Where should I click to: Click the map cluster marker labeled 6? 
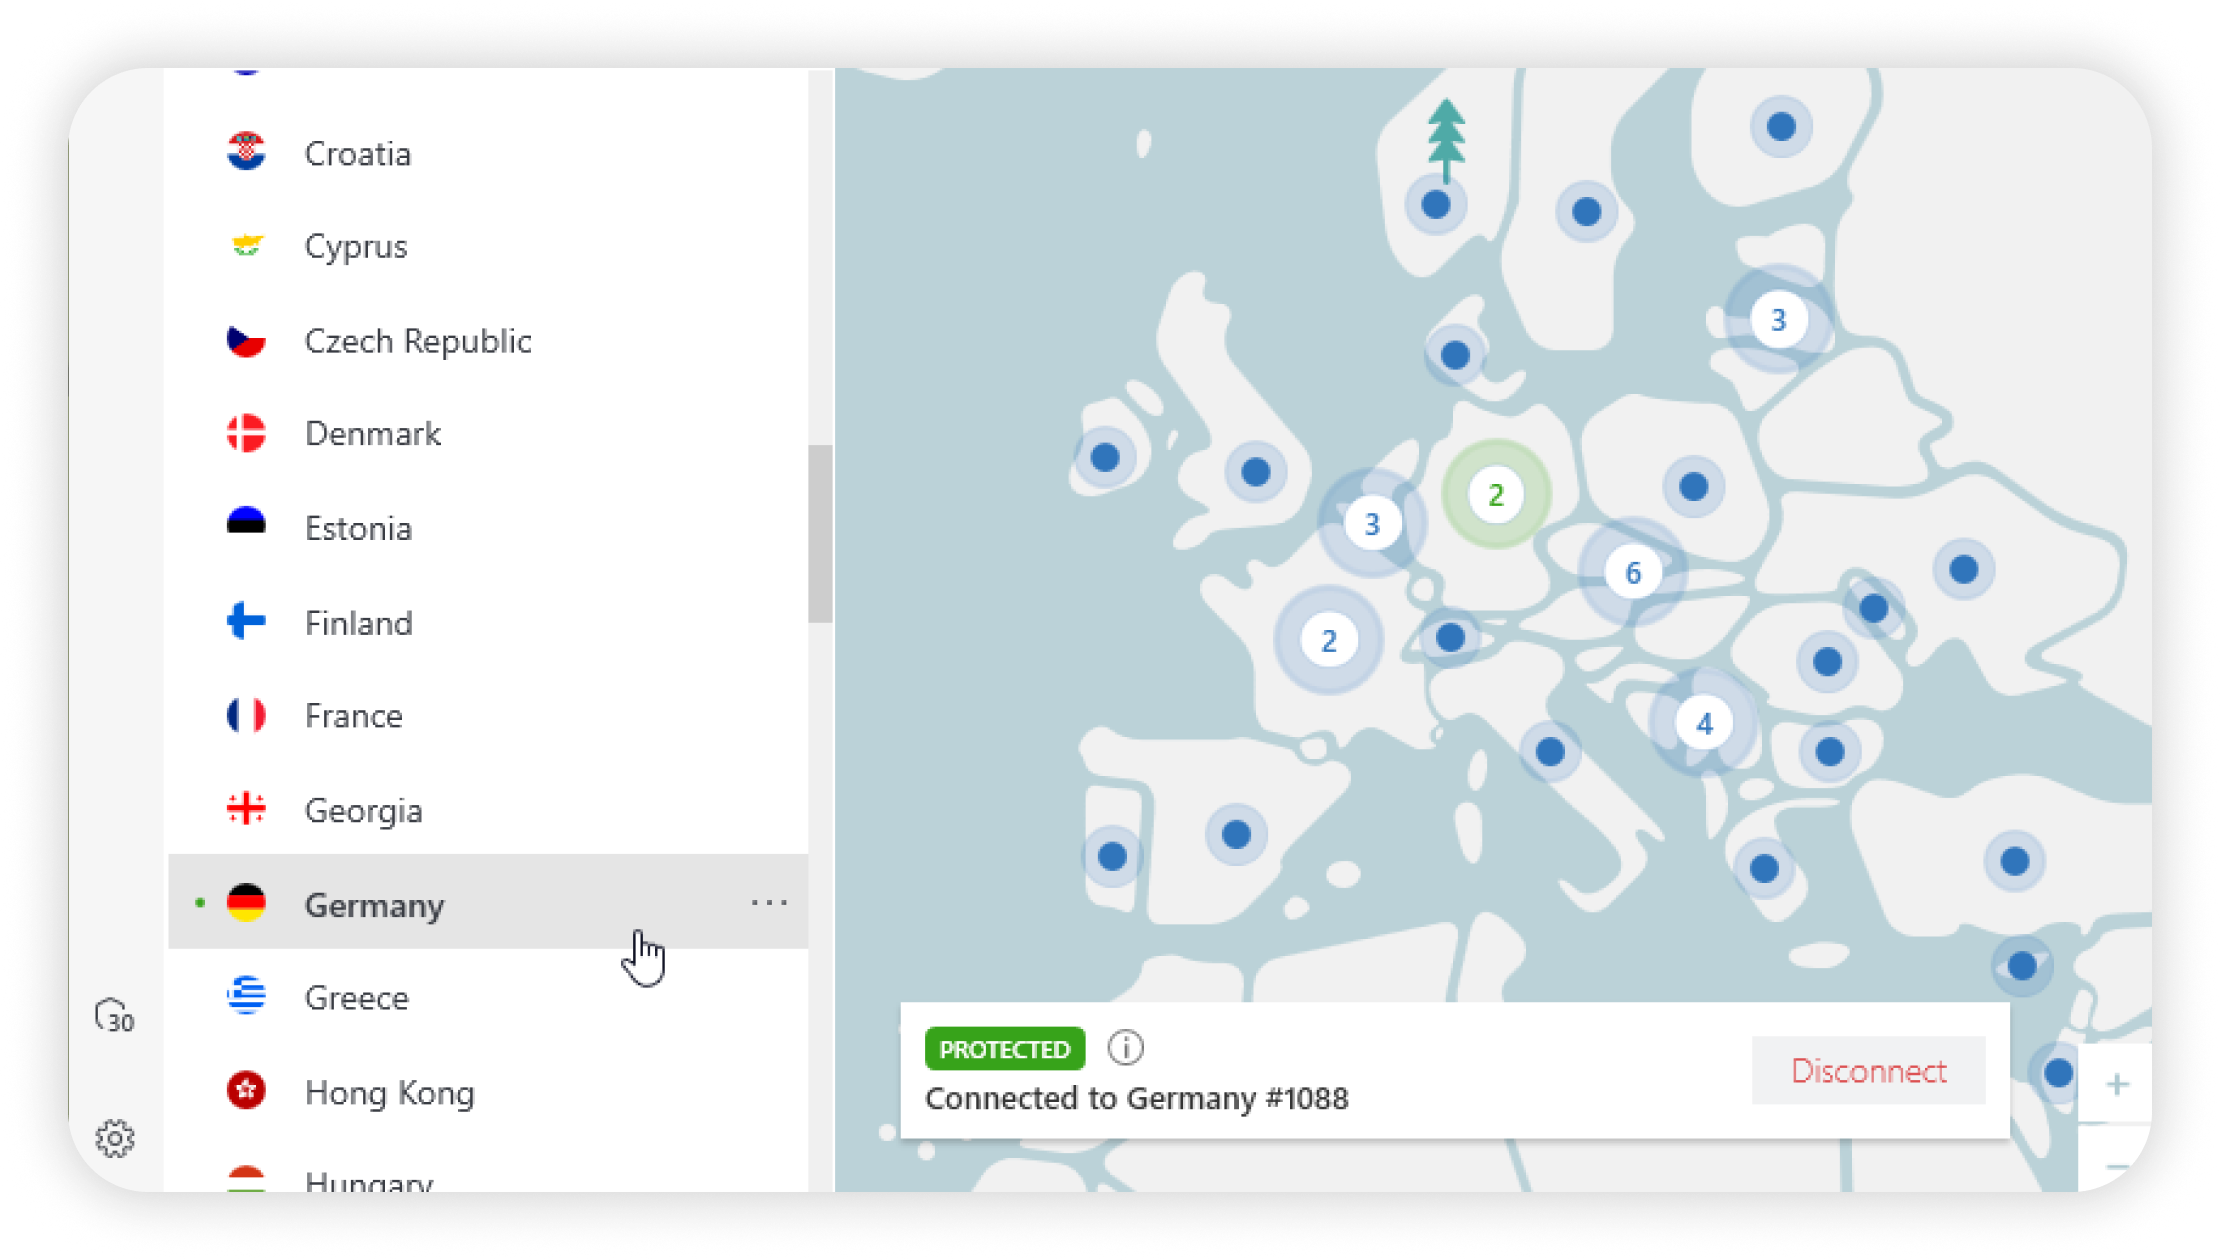(x=1632, y=572)
